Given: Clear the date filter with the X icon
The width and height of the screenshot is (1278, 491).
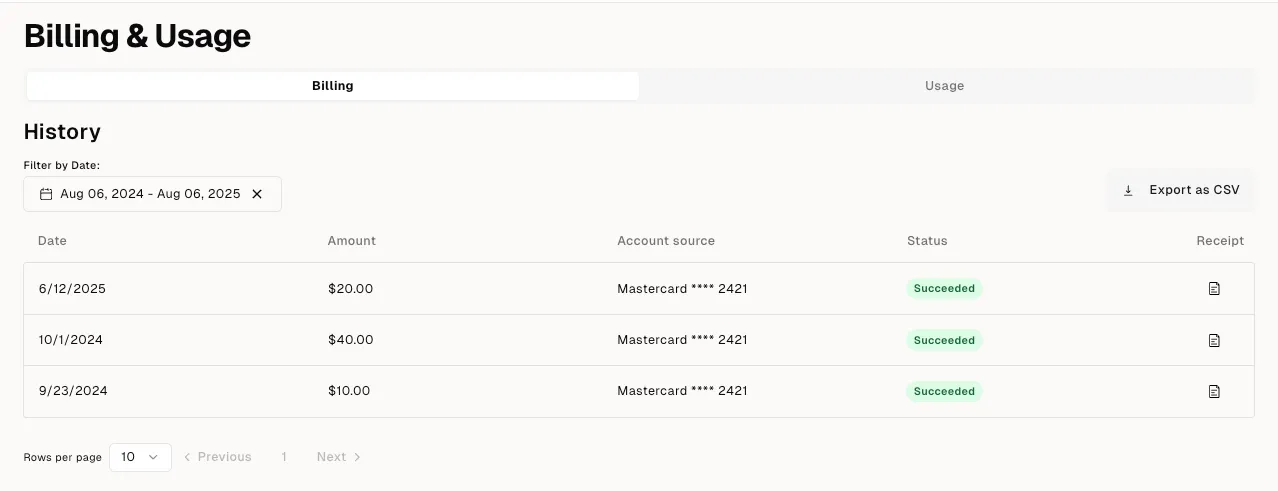Looking at the screenshot, I should [x=257, y=194].
